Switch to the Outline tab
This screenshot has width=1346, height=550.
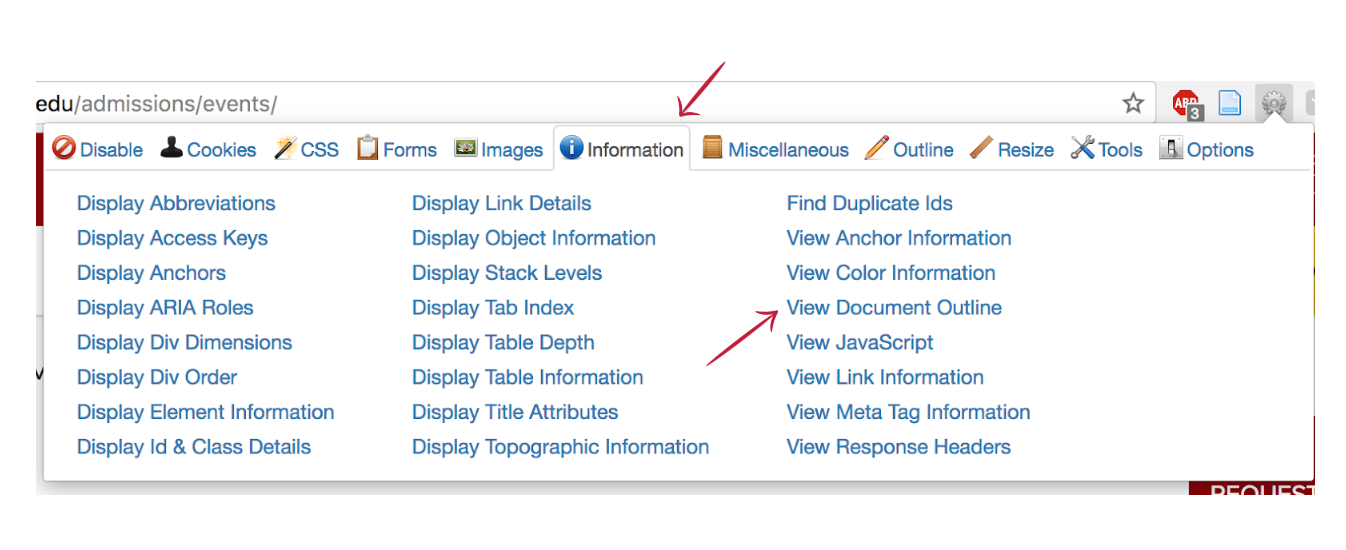[909, 150]
